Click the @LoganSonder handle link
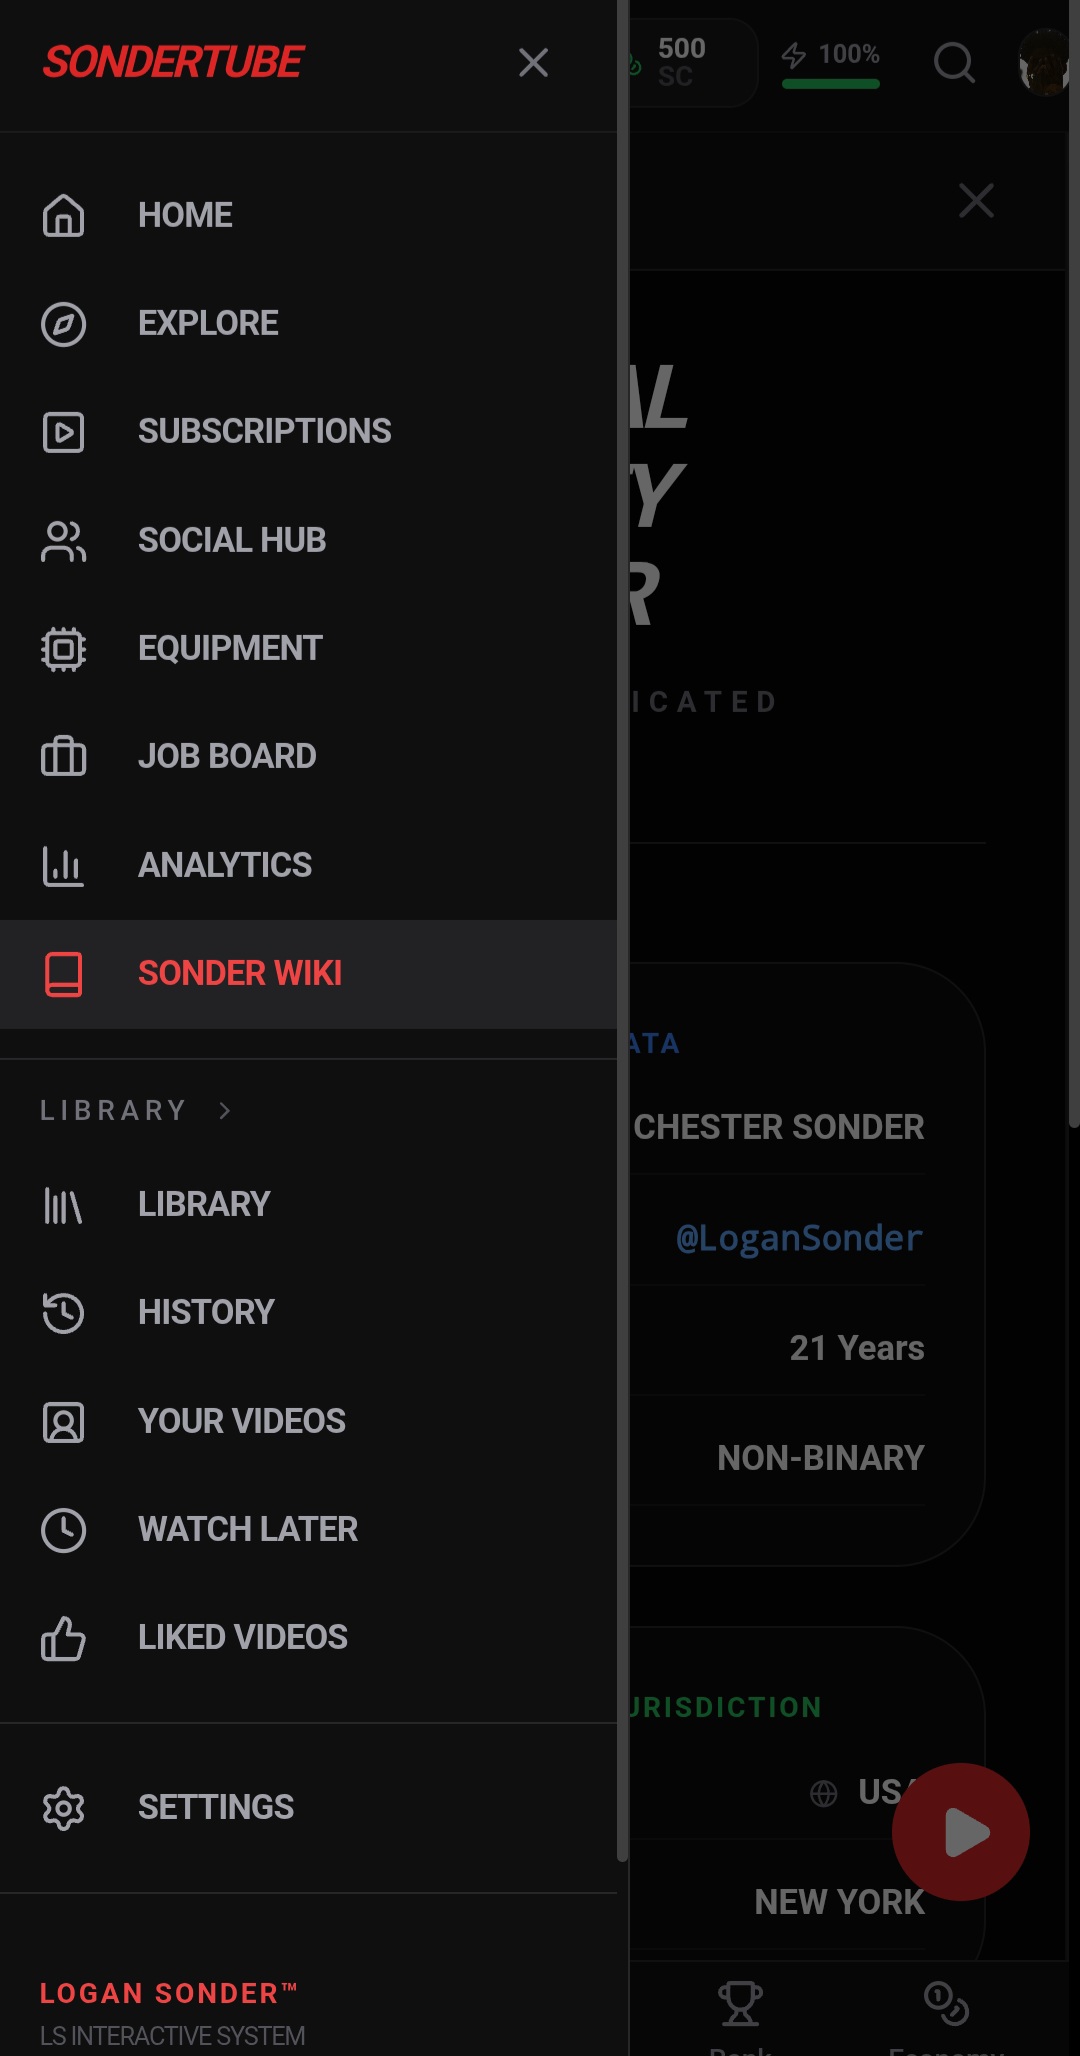Image resolution: width=1080 pixels, height=2056 pixels. point(798,1238)
